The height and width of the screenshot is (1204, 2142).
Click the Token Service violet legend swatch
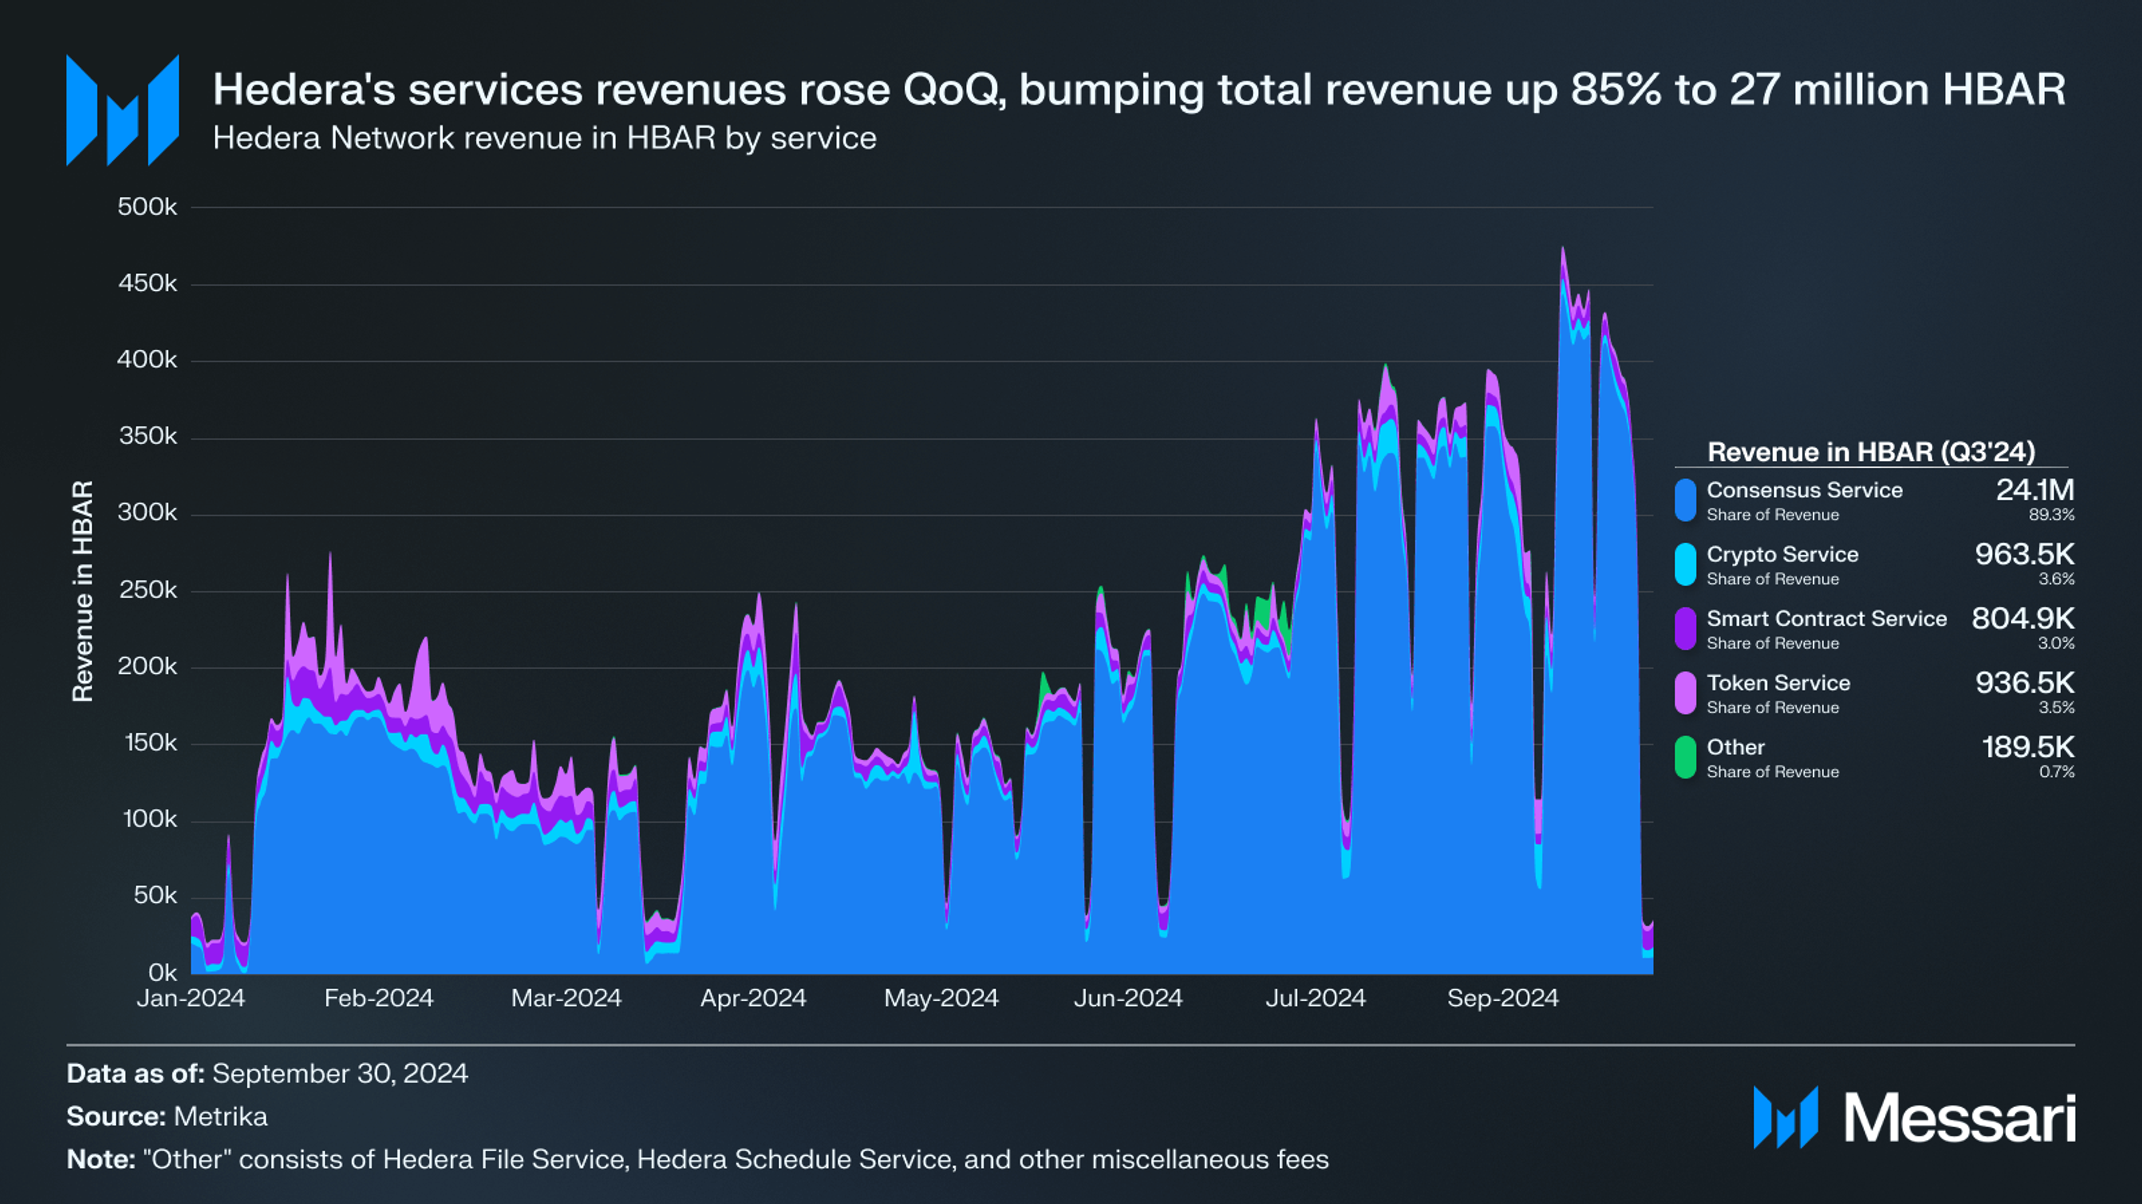tap(1685, 693)
